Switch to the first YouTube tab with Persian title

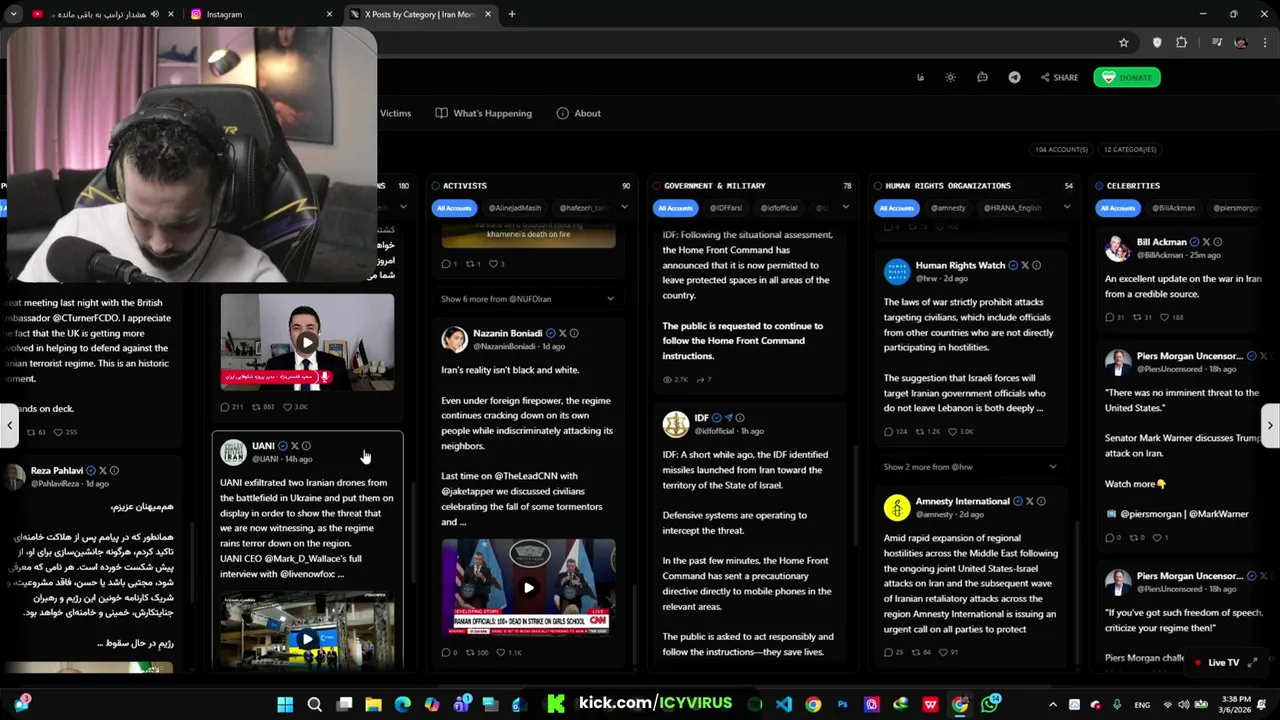coord(100,14)
